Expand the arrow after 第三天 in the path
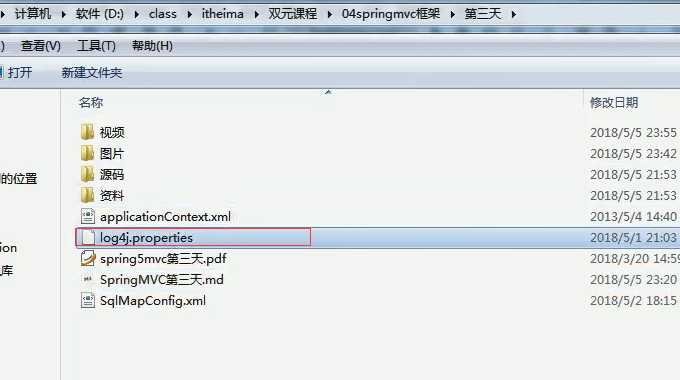This screenshot has height=380, width=680. coord(514,14)
